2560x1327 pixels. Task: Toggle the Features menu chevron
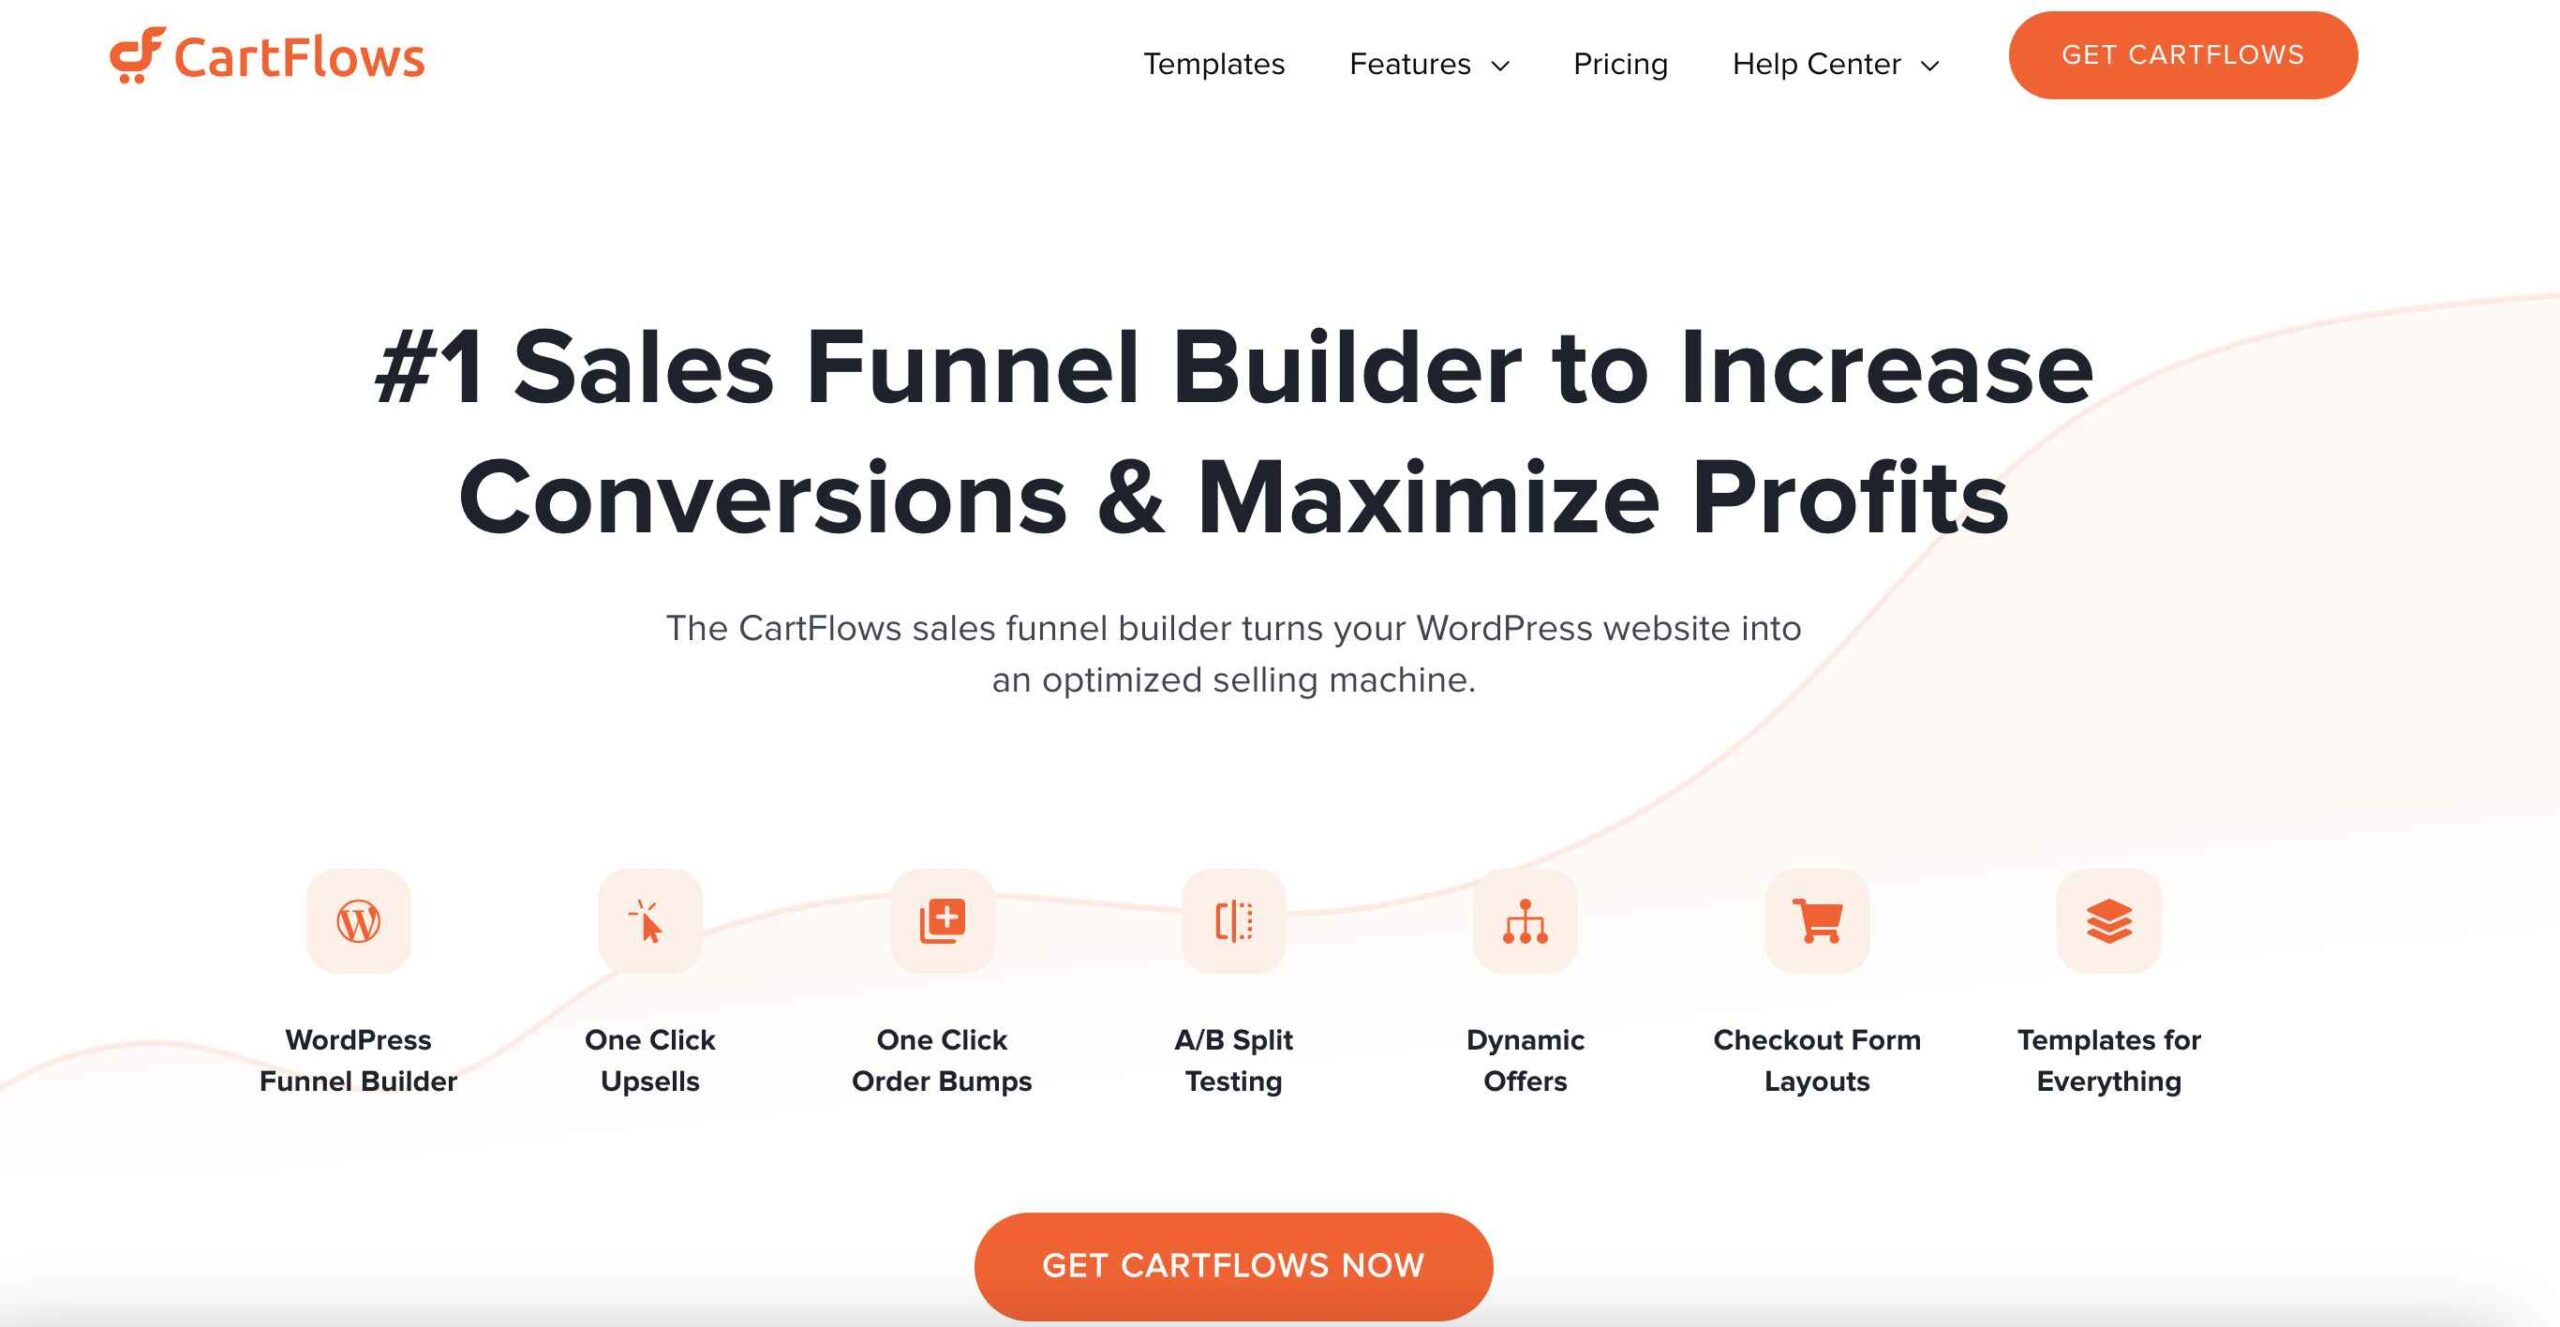pos(1504,64)
